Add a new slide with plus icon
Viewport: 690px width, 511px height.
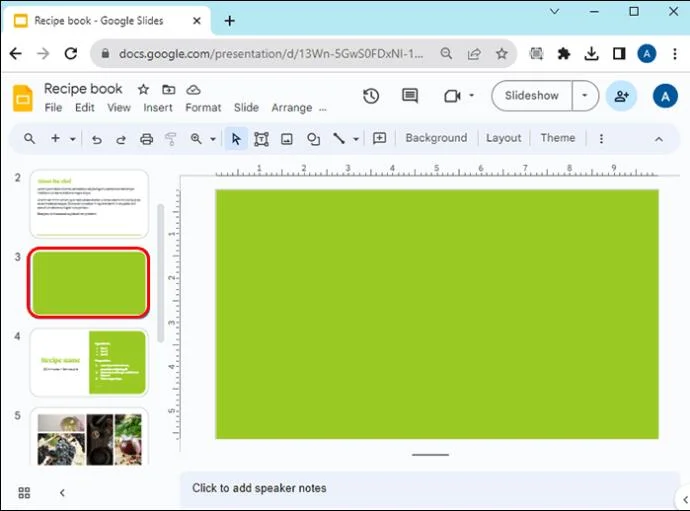coord(55,139)
